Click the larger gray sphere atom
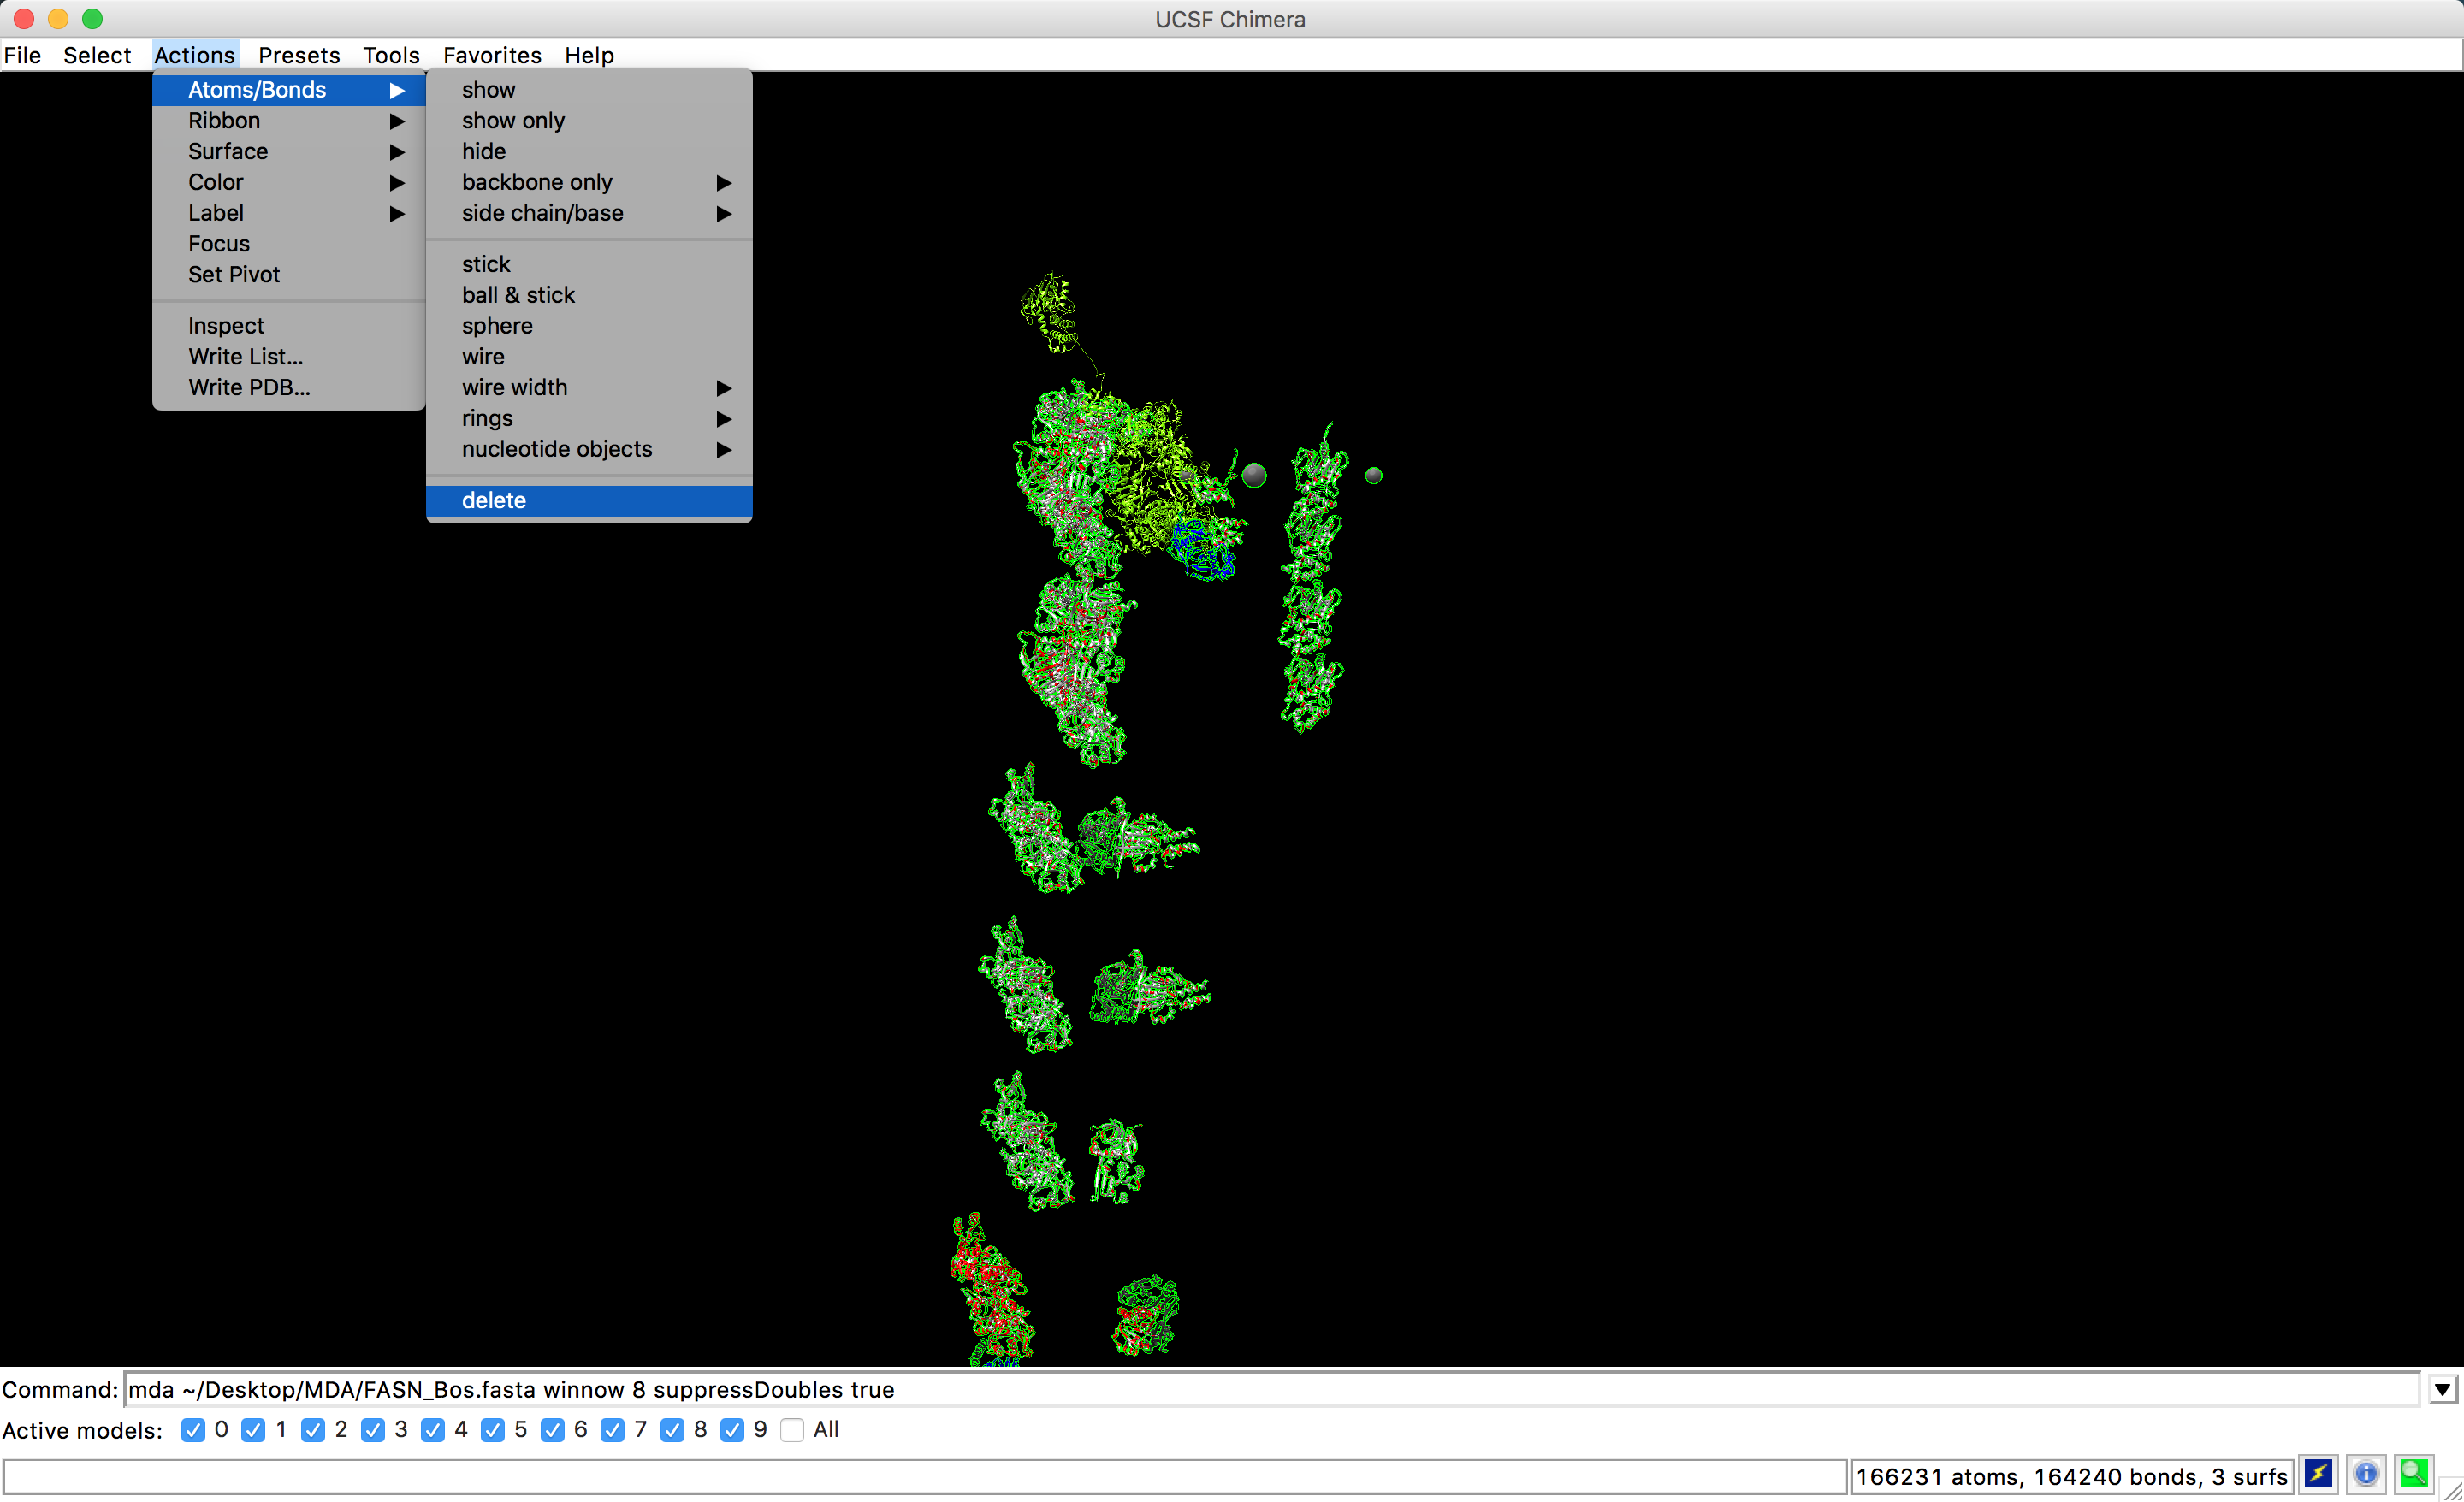This screenshot has height=1502, width=2464. point(1254,475)
